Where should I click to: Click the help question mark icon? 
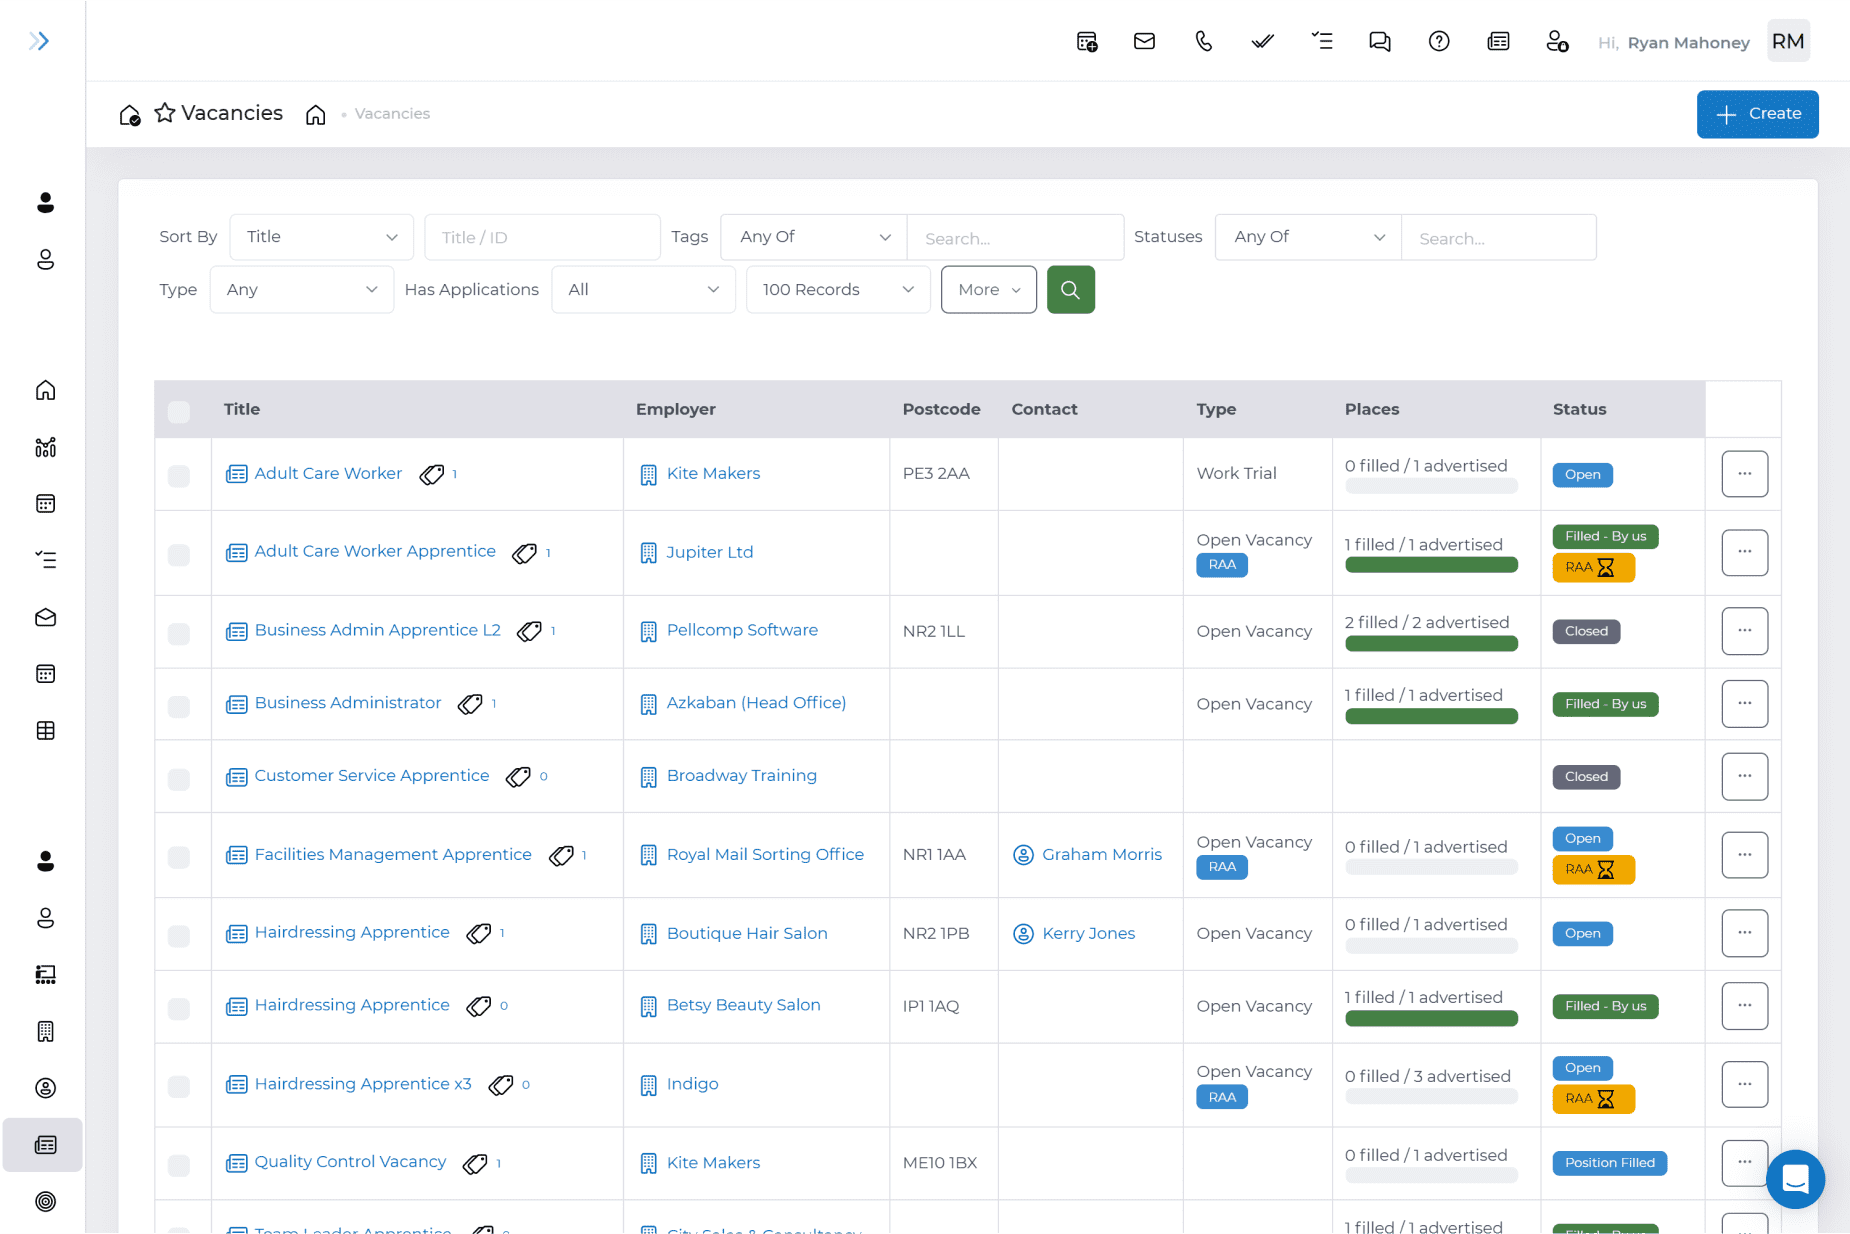tap(1438, 41)
